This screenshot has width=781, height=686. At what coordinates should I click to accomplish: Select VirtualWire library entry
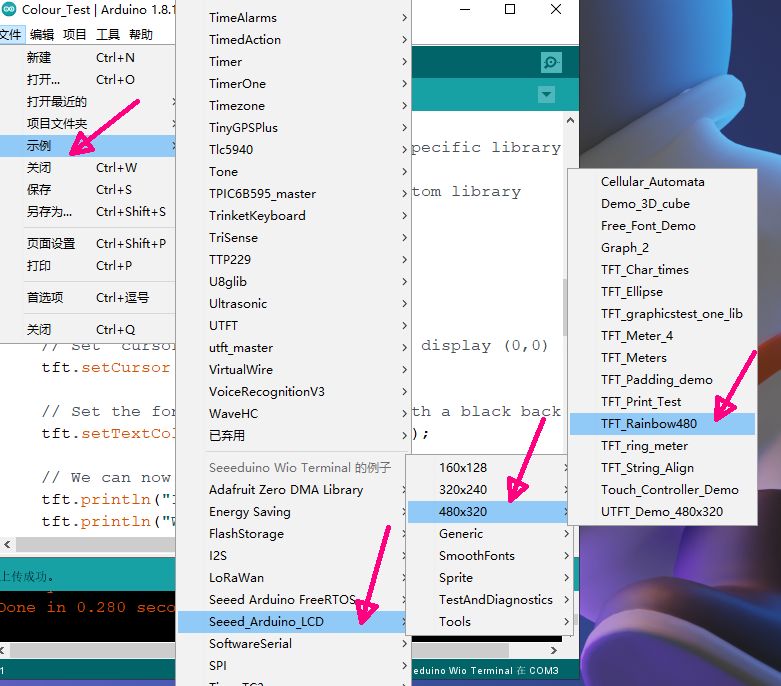click(x=294, y=370)
